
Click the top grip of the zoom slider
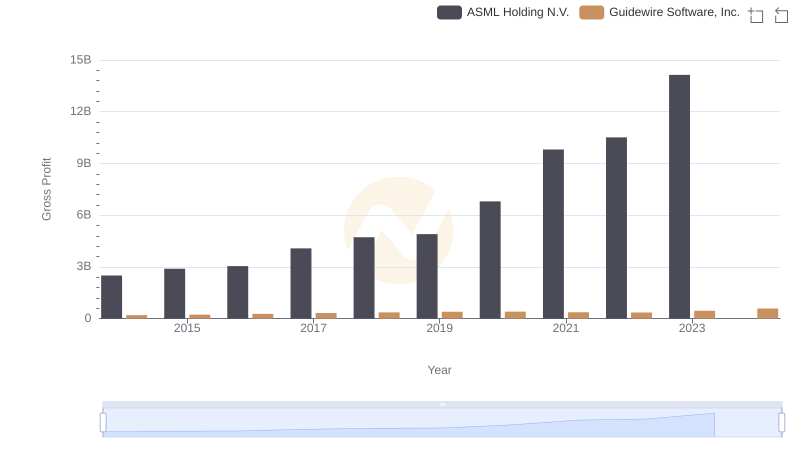442,404
